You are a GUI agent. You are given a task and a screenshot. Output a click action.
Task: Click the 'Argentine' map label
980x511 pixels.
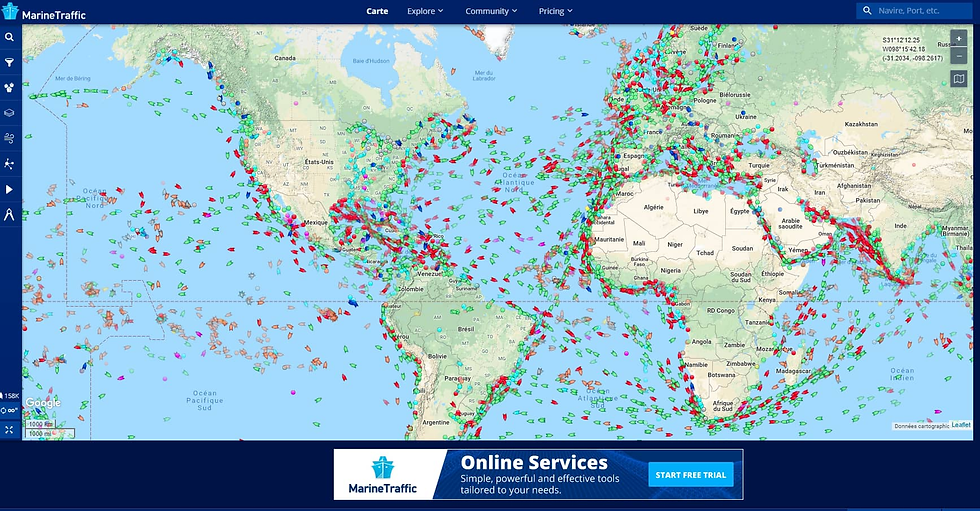[436, 422]
